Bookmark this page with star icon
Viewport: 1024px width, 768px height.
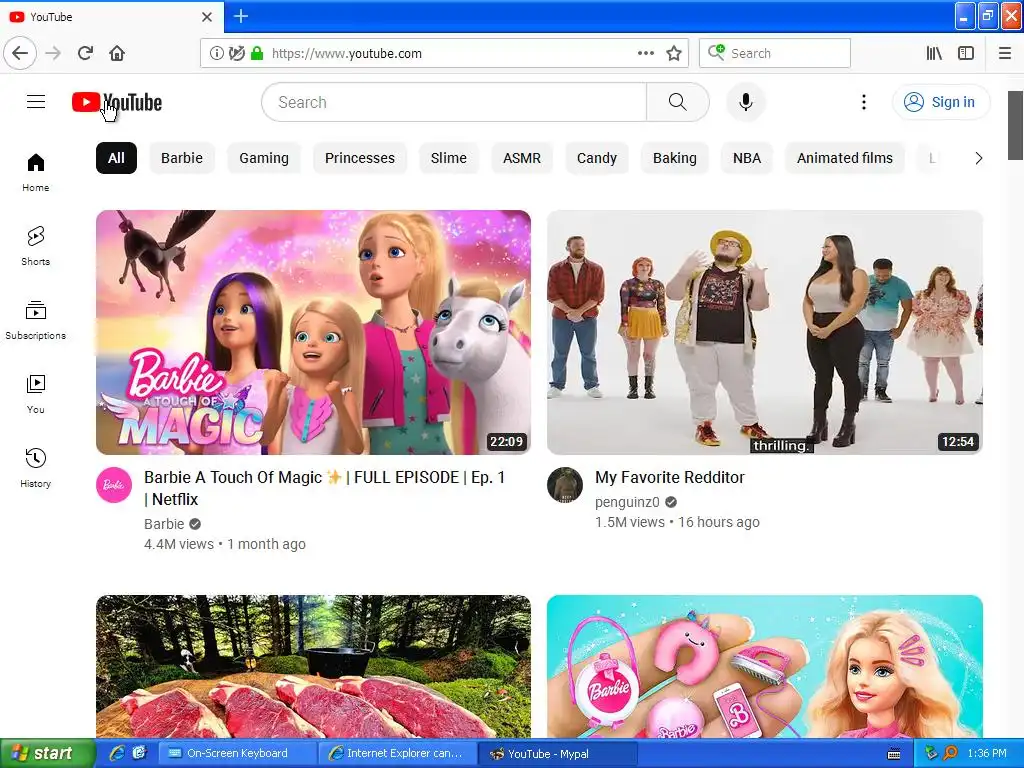coord(674,53)
